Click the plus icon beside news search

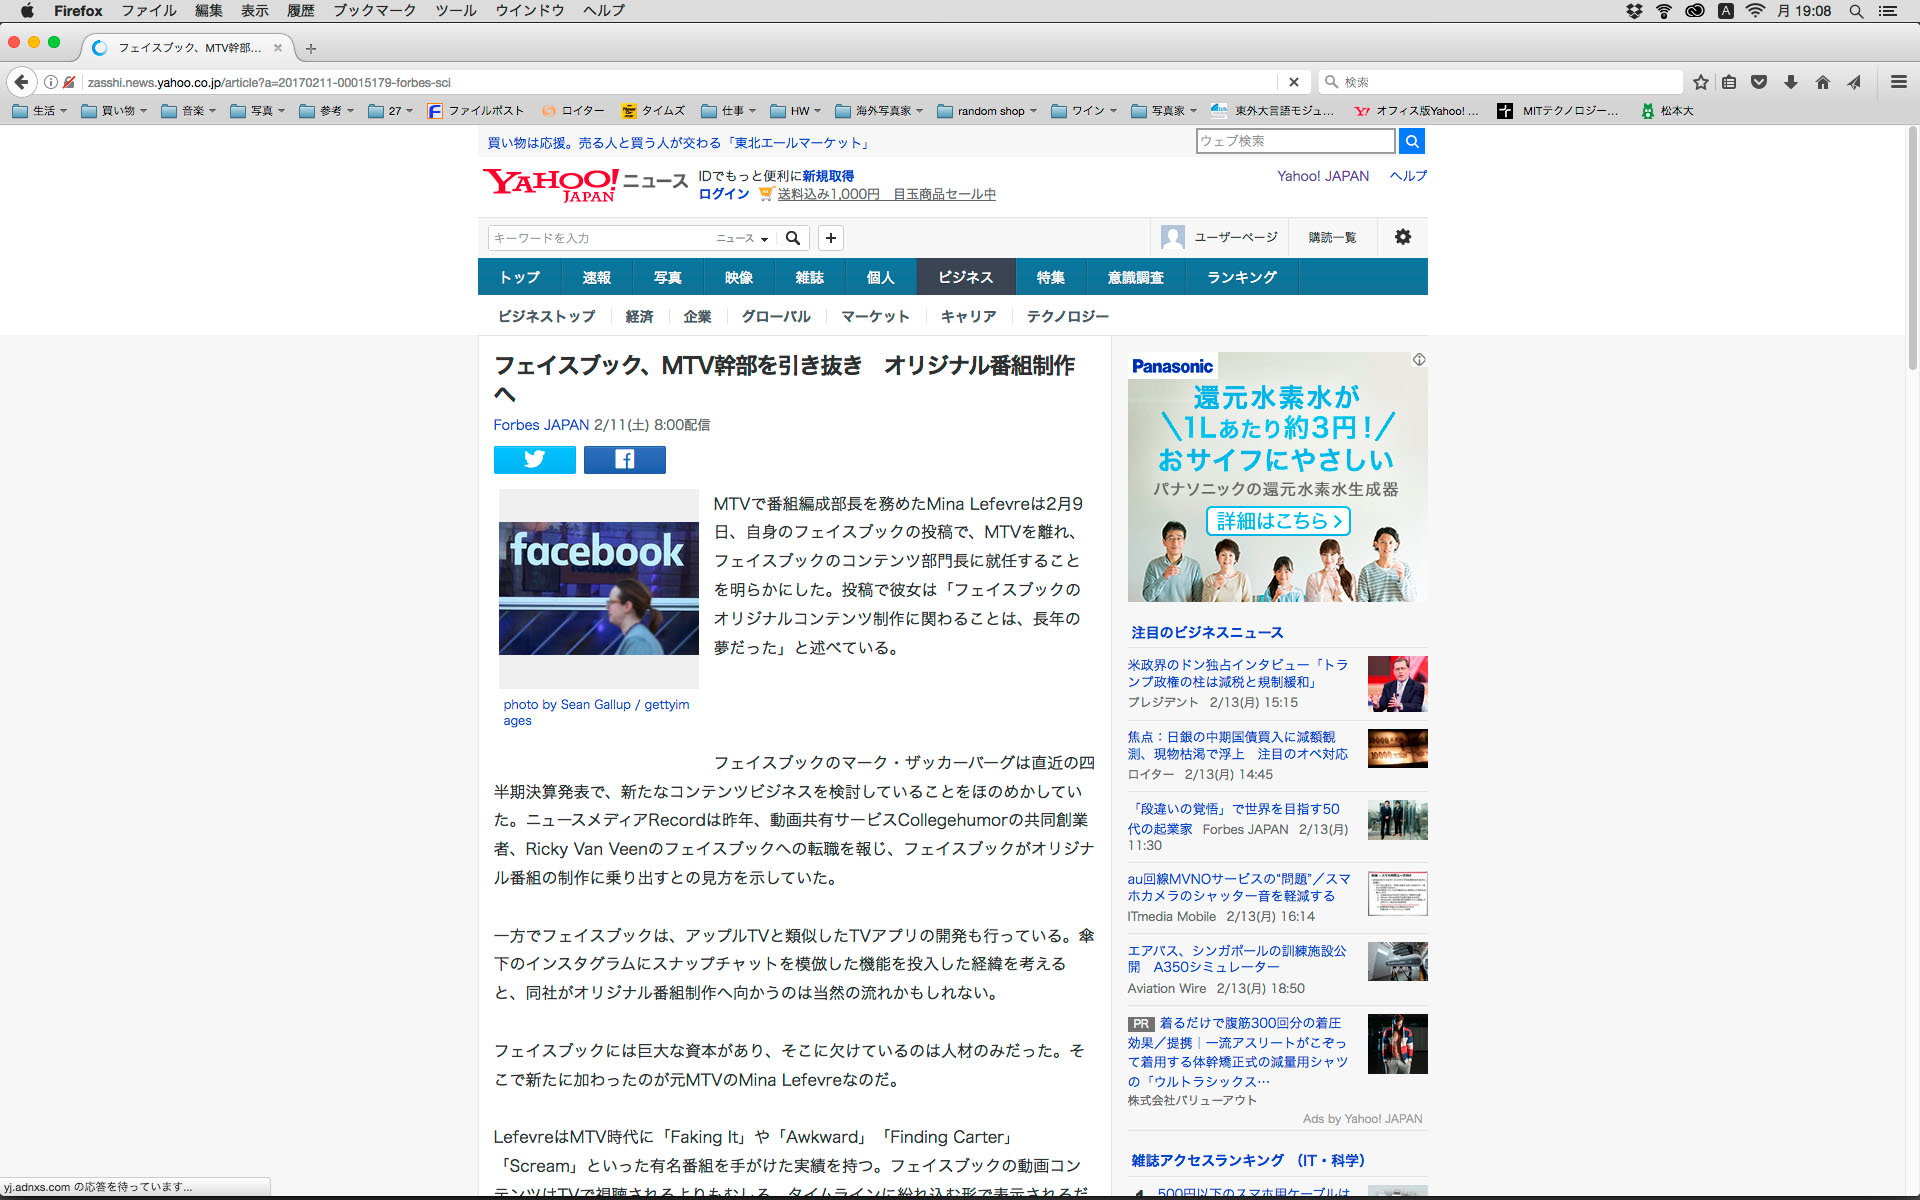(830, 238)
